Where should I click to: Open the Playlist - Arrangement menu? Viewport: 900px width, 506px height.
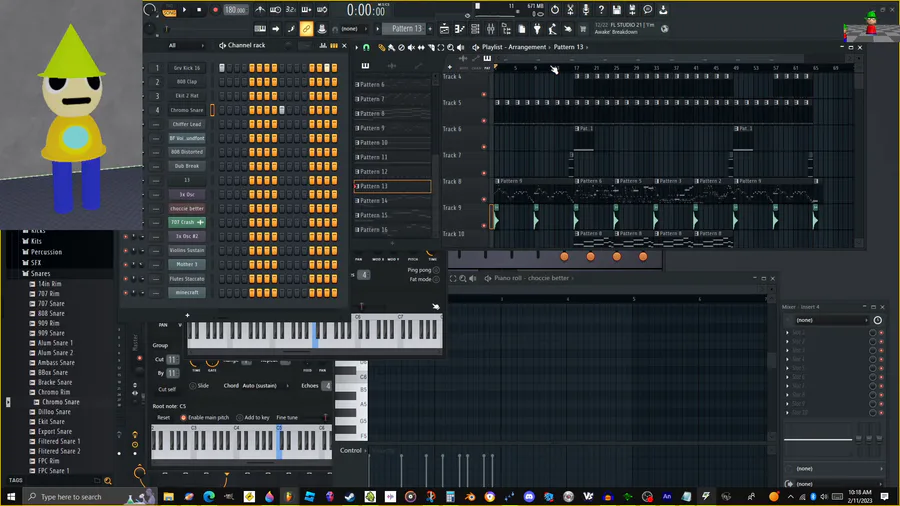click(514, 47)
